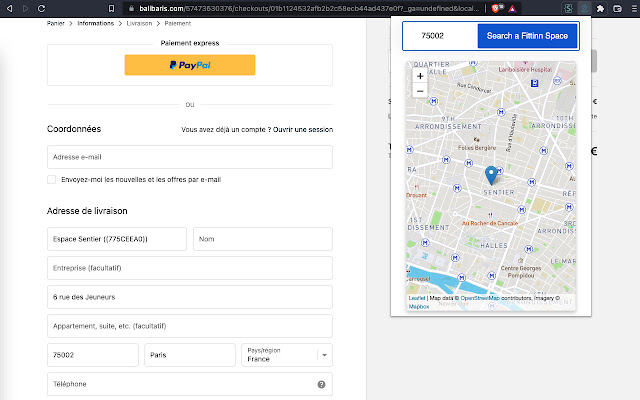
Task: Open the extensions puzzle piece menu
Action: [600, 8]
